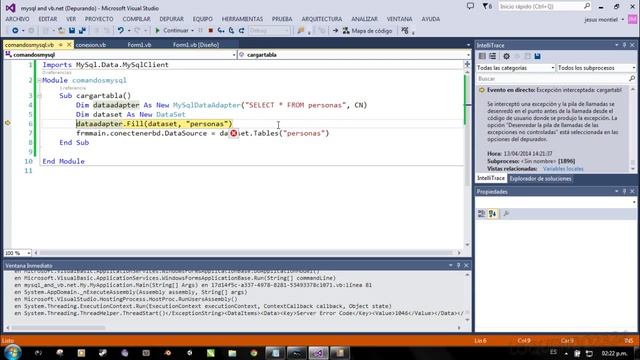Stop debugging with the red square icon
The height and width of the screenshot is (360, 640).
point(211,31)
